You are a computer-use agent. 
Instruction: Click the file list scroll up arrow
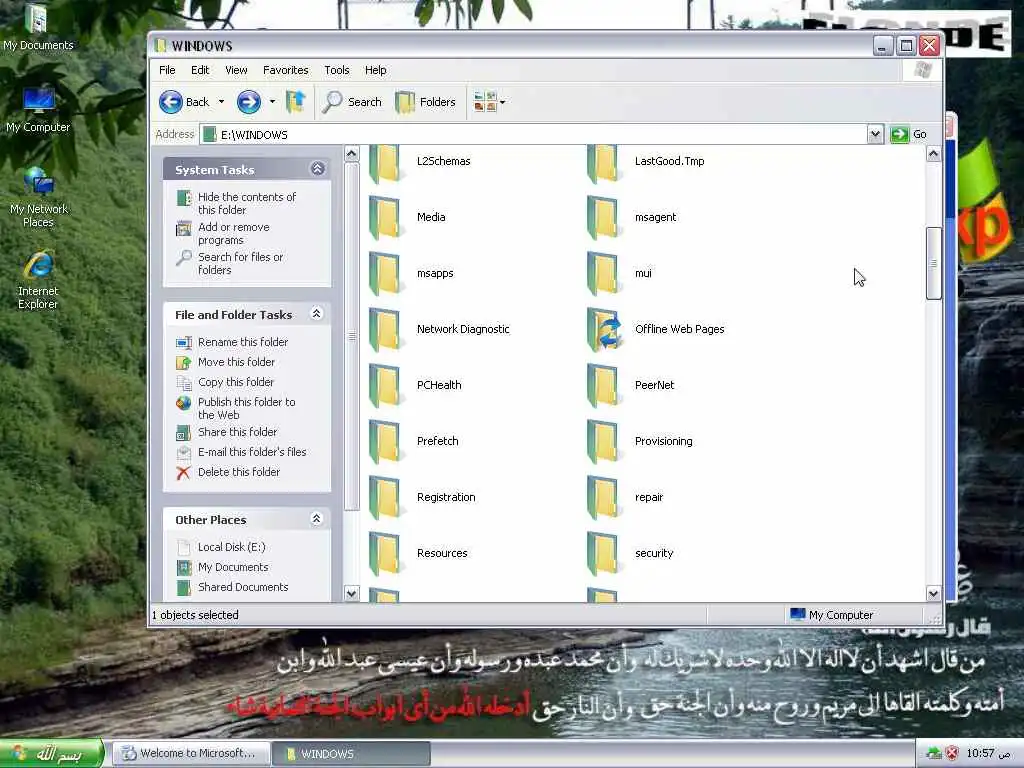[x=933, y=154]
